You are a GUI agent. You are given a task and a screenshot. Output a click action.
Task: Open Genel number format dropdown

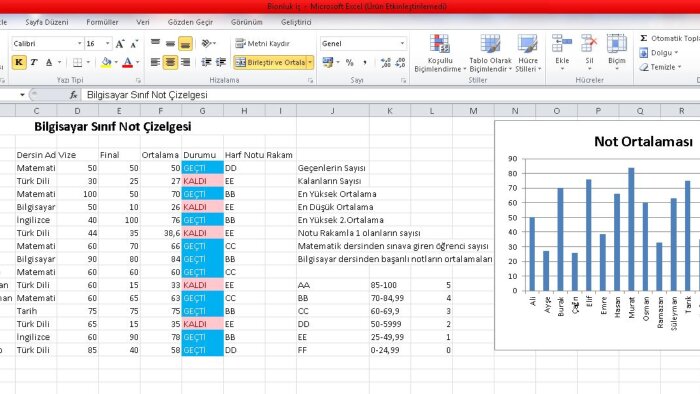pyautogui.click(x=402, y=43)
